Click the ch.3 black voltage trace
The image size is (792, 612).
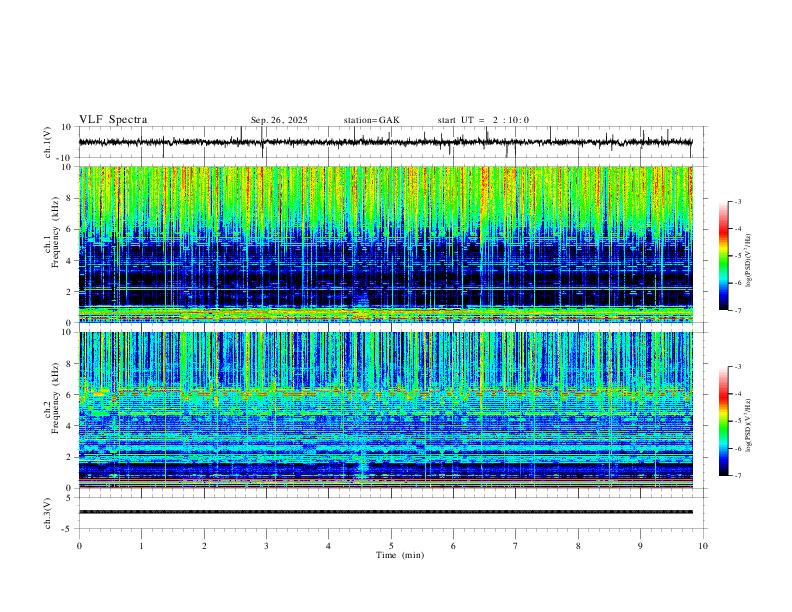pyautogui.click(x=386, y=512)
